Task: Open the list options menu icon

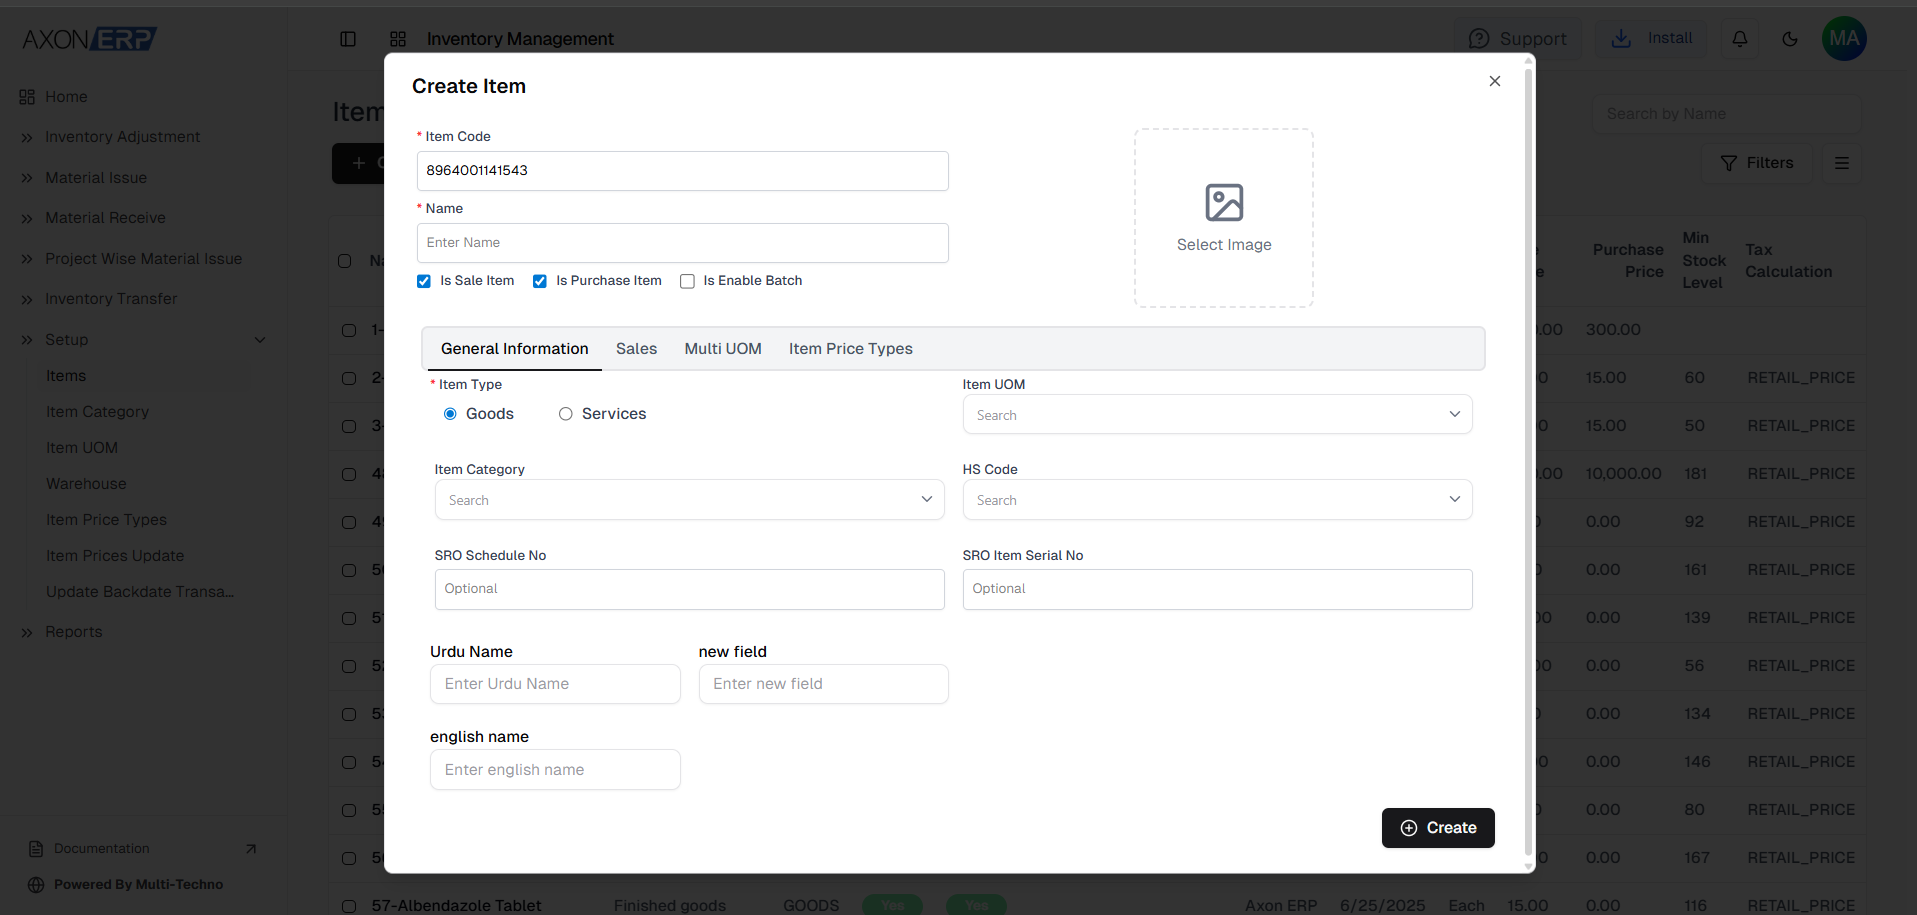Action: pyautogui.click(x=1842, y=163)
